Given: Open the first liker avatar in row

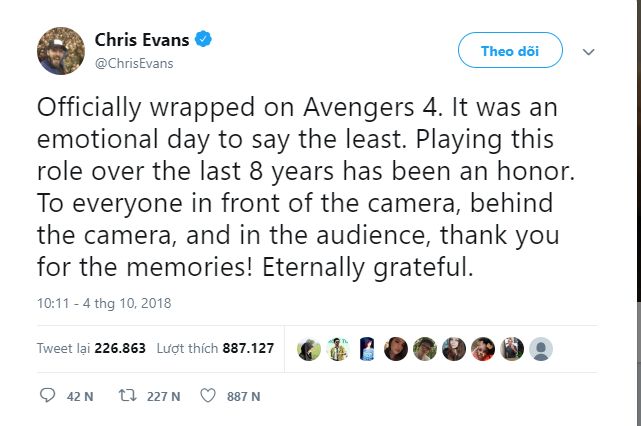Looking at the screenshot, I should click(308, 349).
